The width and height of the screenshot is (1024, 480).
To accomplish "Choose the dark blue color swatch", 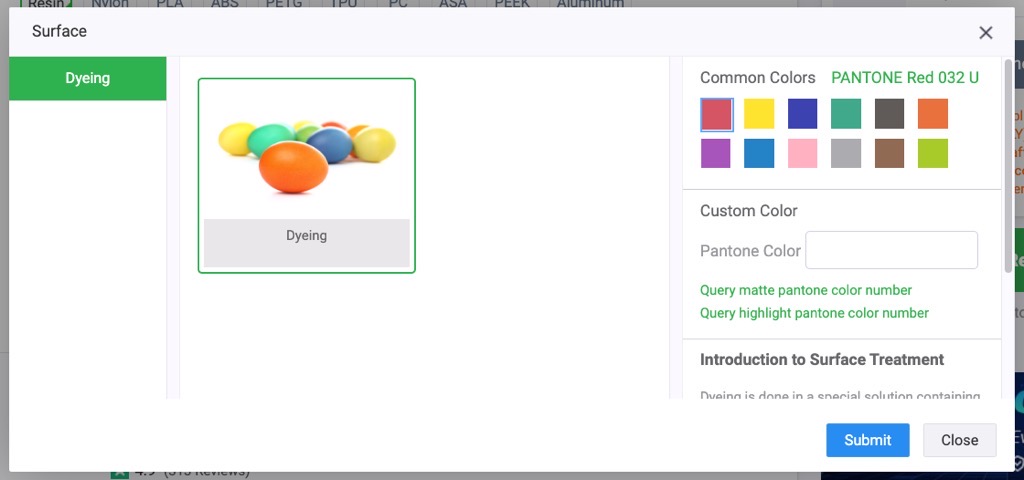I will [802, 114].
